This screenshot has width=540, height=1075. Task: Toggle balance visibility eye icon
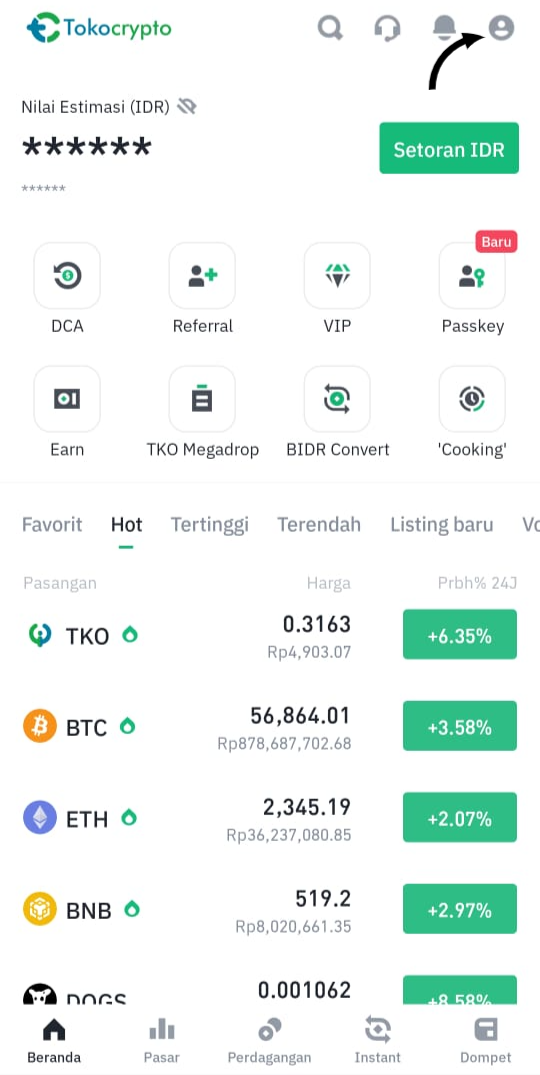(186, 106)
